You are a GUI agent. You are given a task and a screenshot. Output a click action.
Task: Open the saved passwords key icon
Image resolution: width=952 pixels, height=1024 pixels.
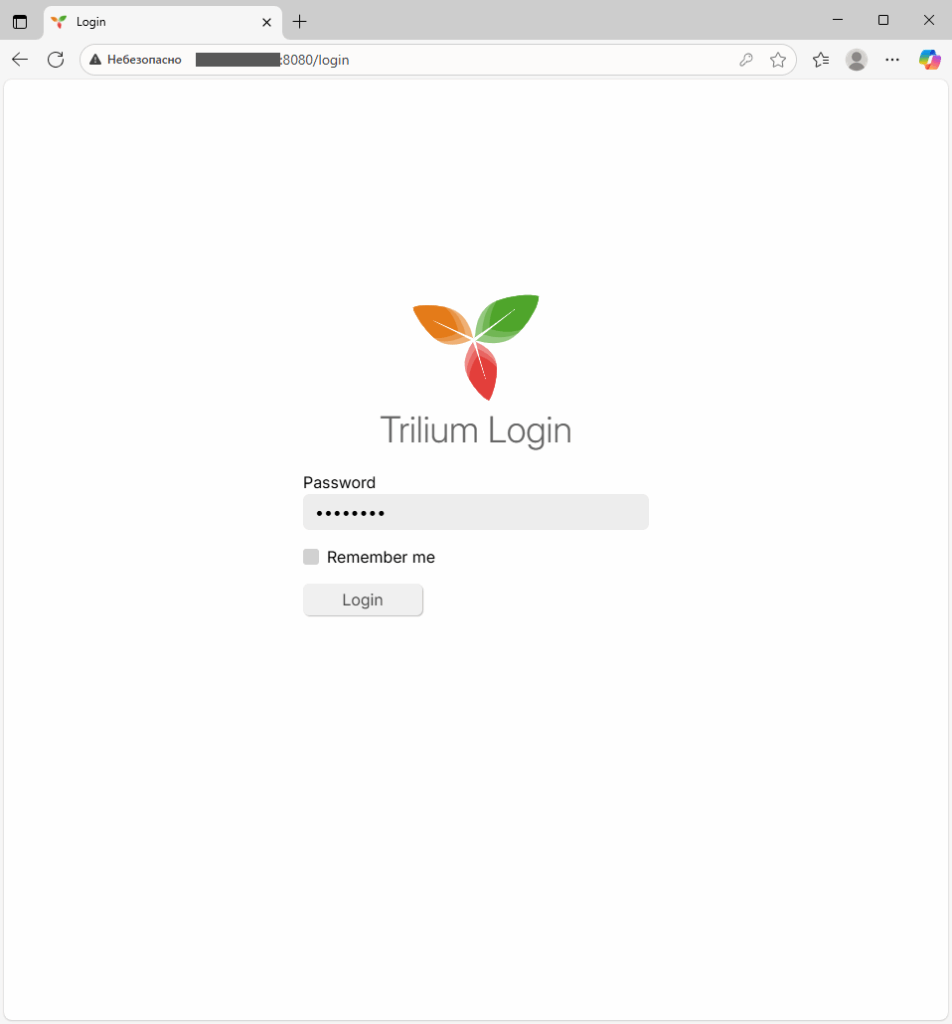(x=746, y=60)
